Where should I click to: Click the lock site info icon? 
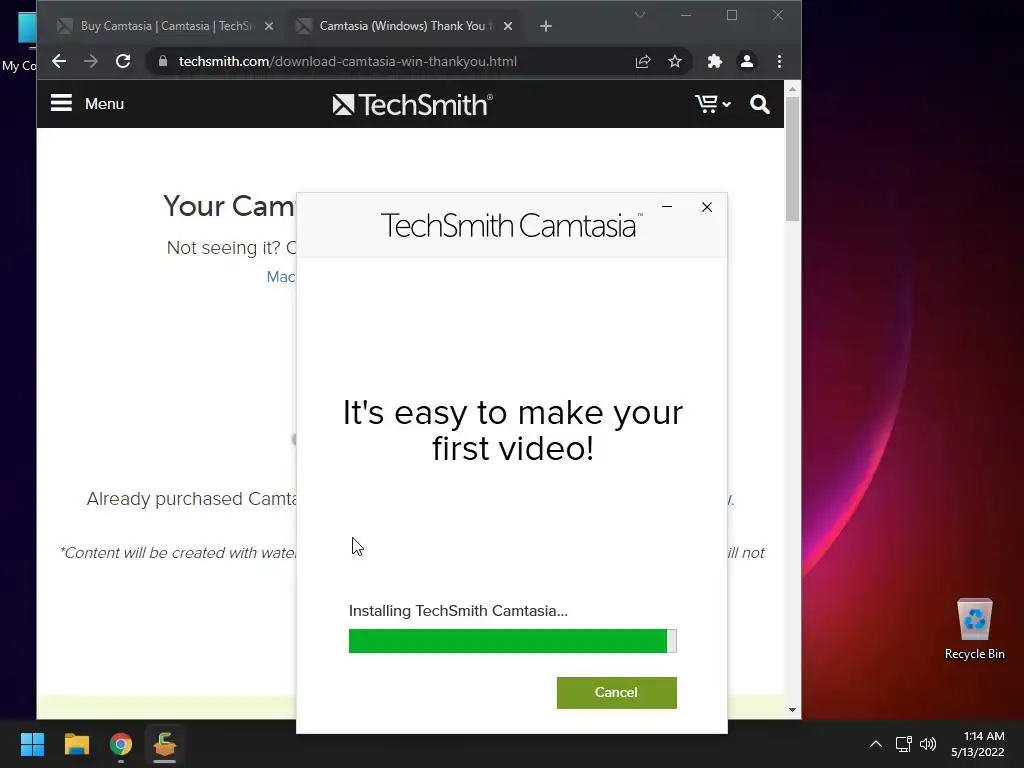(x=163, y=61)
